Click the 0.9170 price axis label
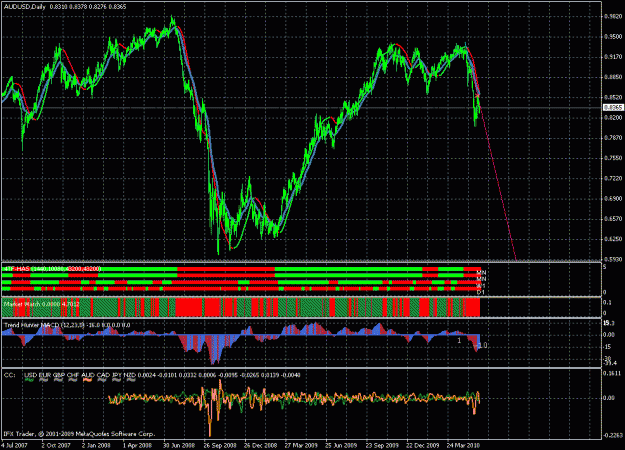625x450 pixels. (x=613, y=57)
